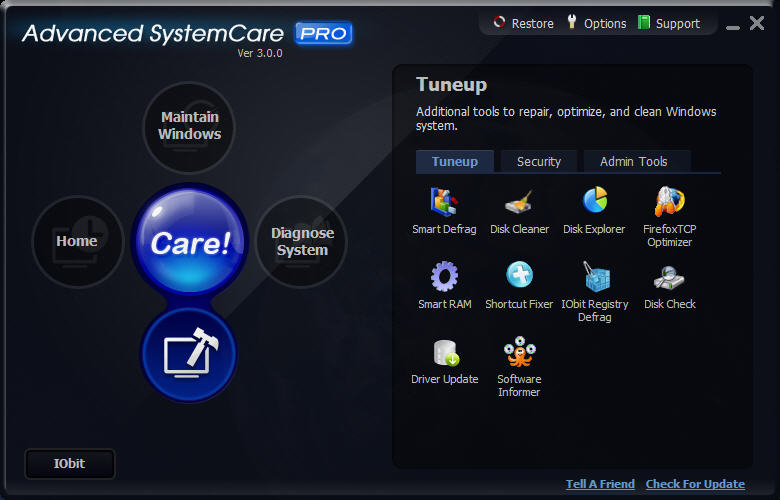Select the Utilities hammer-and-monitor circle

(189, 354)
